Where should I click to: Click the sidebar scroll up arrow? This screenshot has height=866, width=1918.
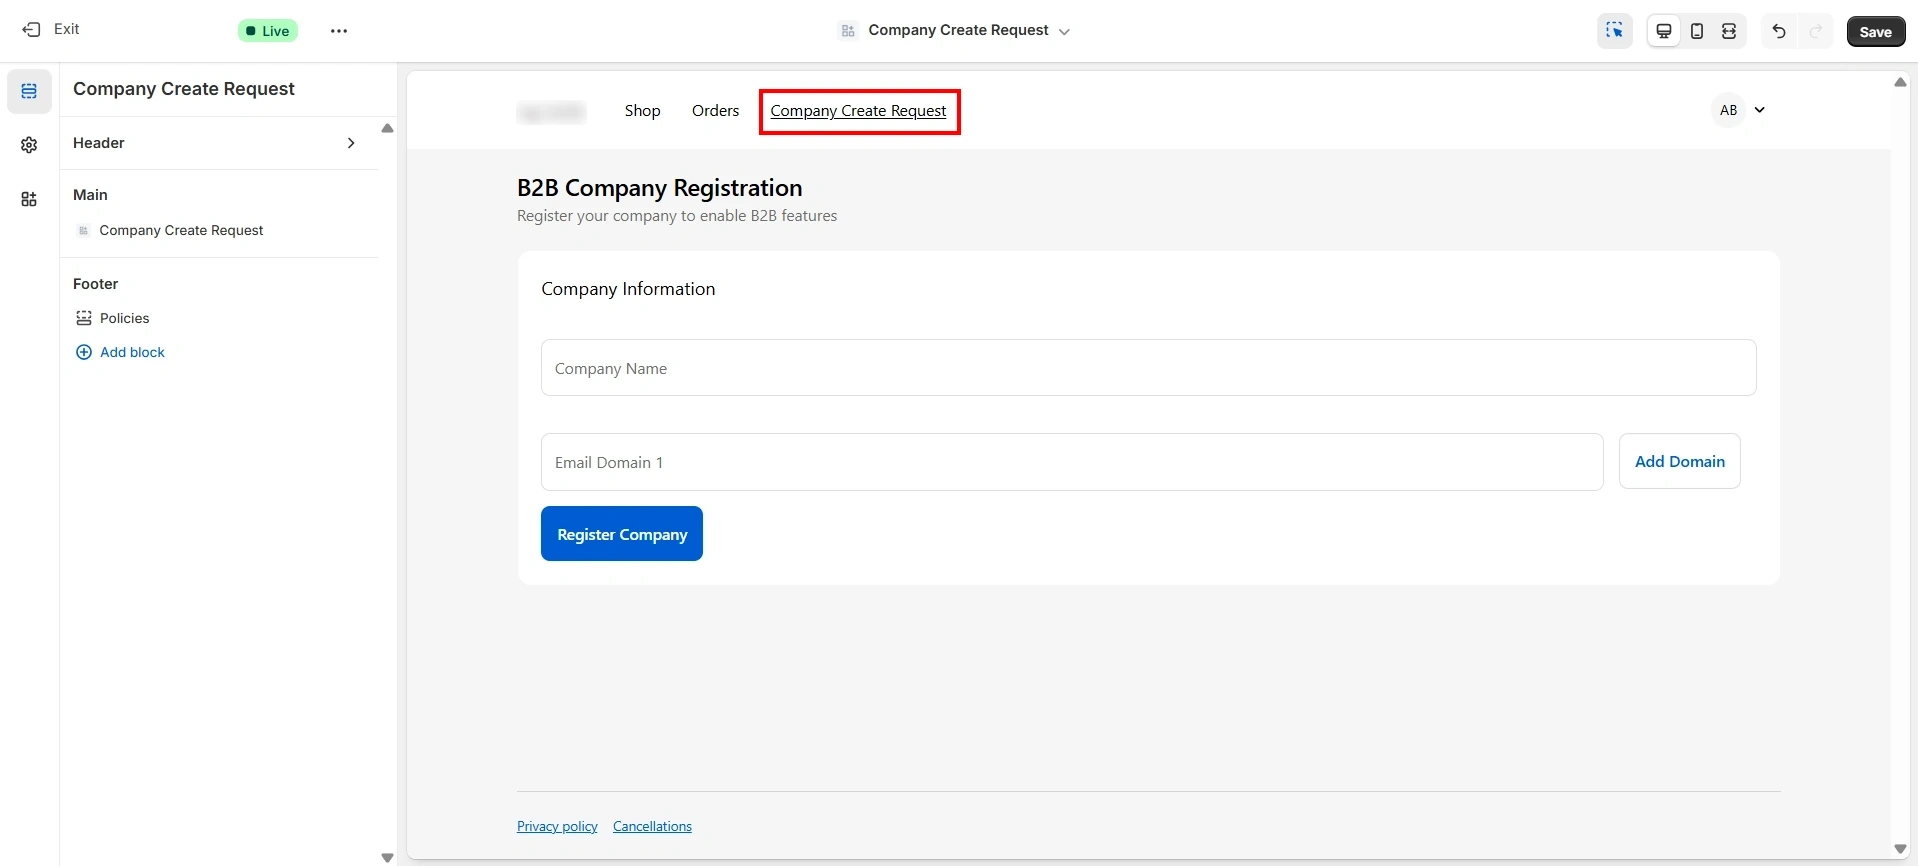pyautogui.click(x=388, y=128)
